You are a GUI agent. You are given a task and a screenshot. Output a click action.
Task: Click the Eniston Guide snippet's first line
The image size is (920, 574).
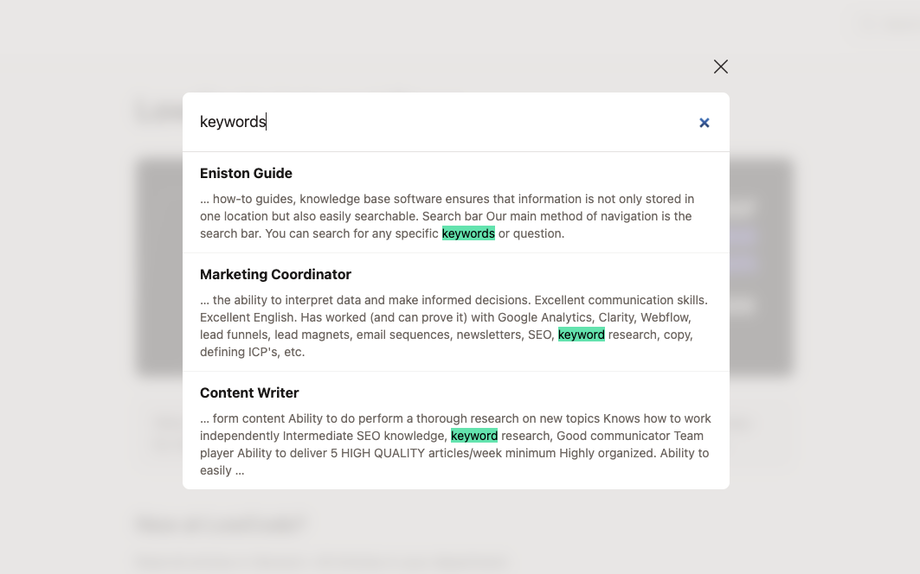pos(447,199)
